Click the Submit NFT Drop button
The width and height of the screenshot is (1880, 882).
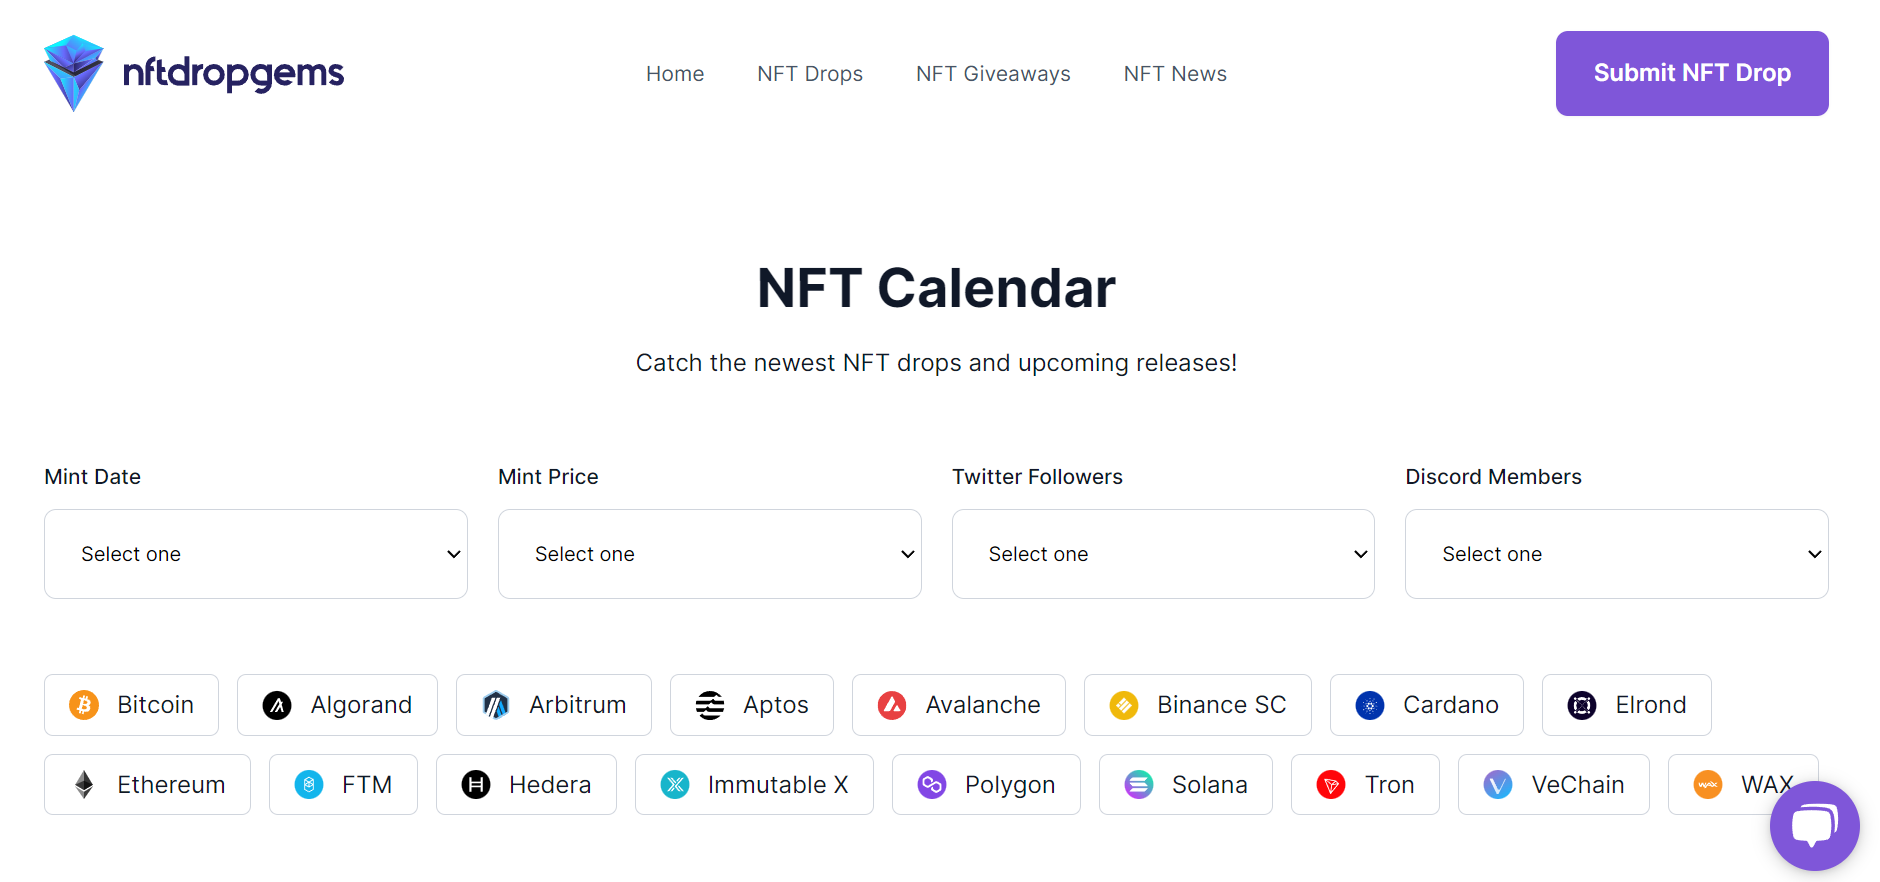pyautogui.click(x=1691, y=73)
